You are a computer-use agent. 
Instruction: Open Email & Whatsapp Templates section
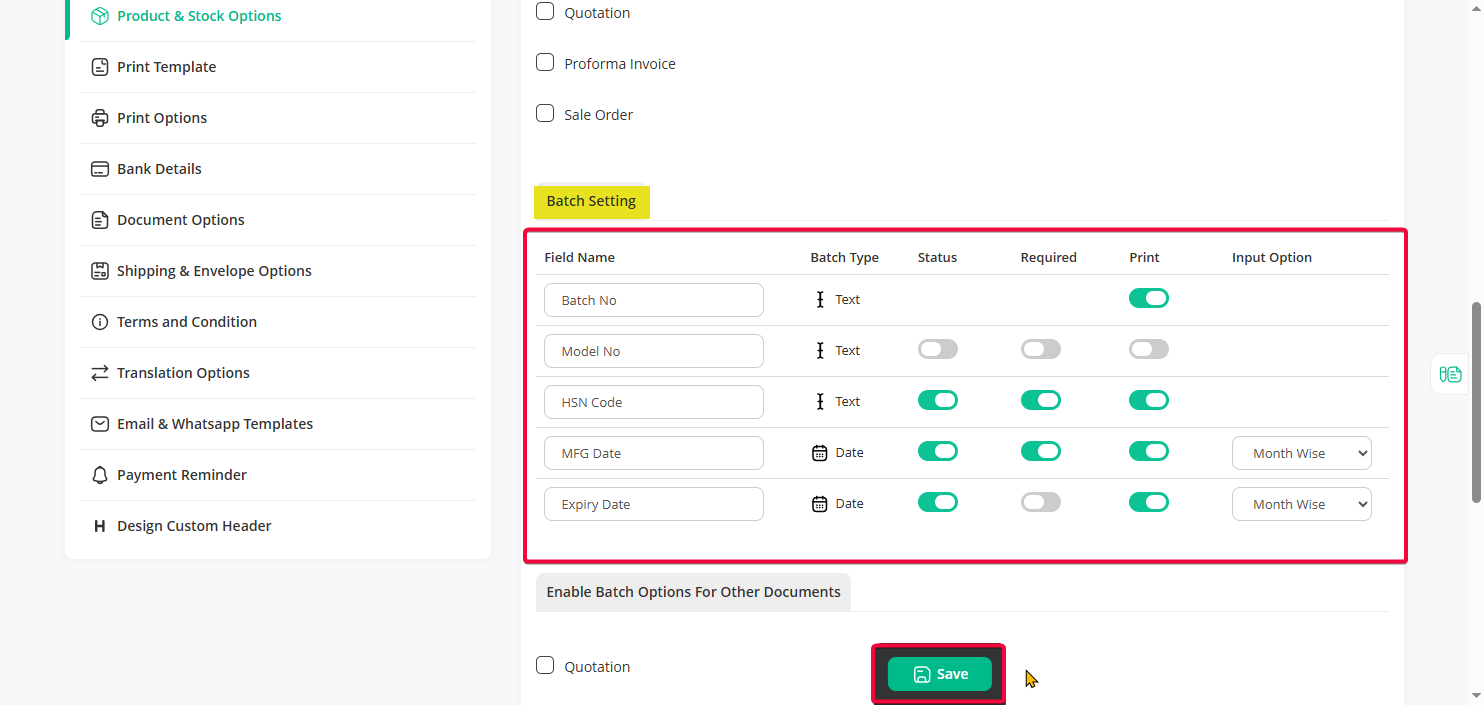click(x=214, y=424)
